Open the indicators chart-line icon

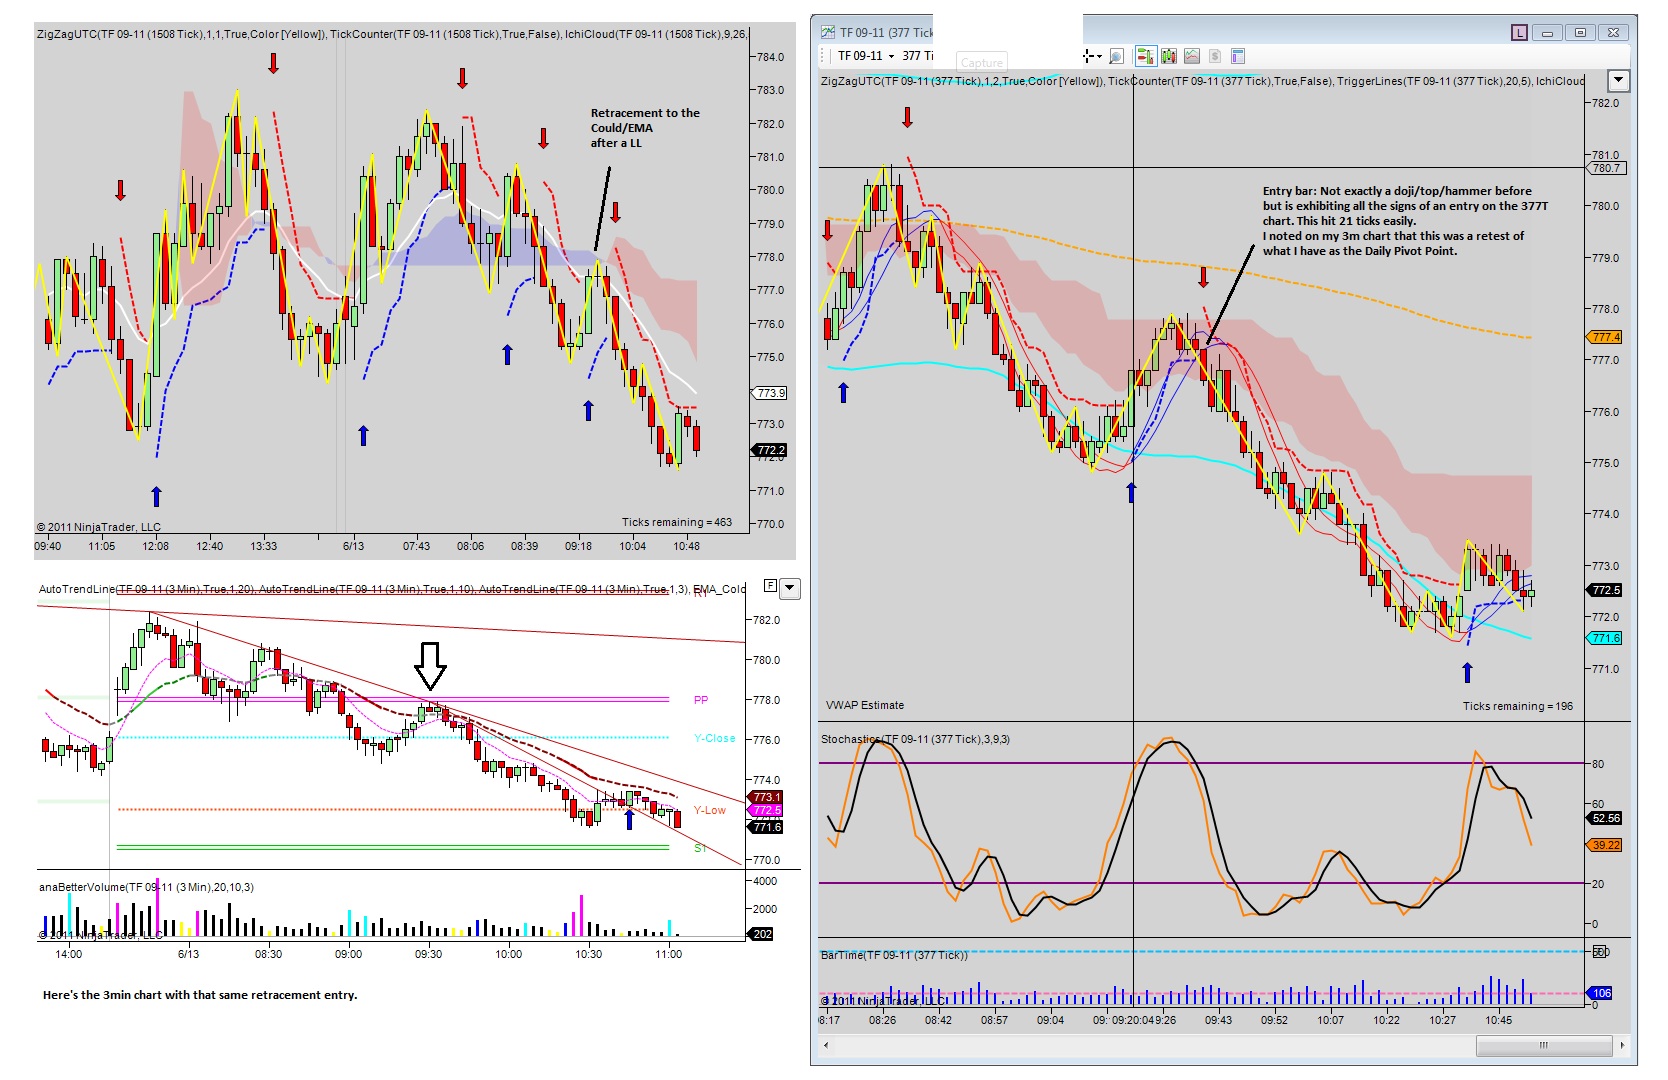tap(1192, 56)
